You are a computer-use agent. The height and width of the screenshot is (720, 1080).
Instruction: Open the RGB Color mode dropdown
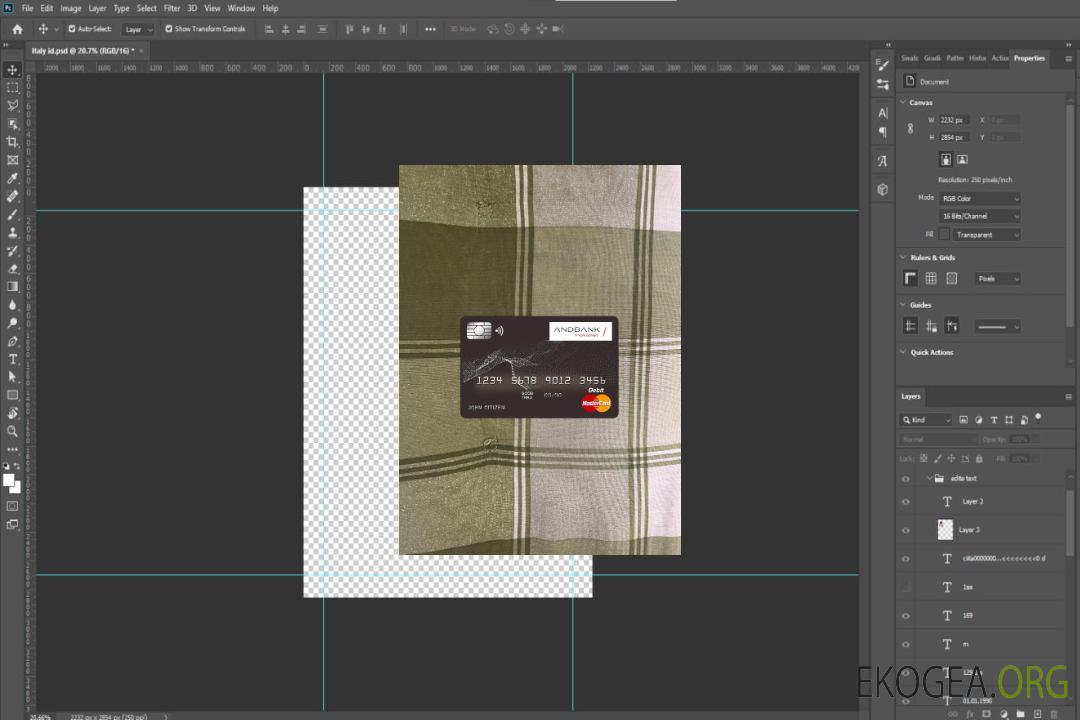click(979, 198)
